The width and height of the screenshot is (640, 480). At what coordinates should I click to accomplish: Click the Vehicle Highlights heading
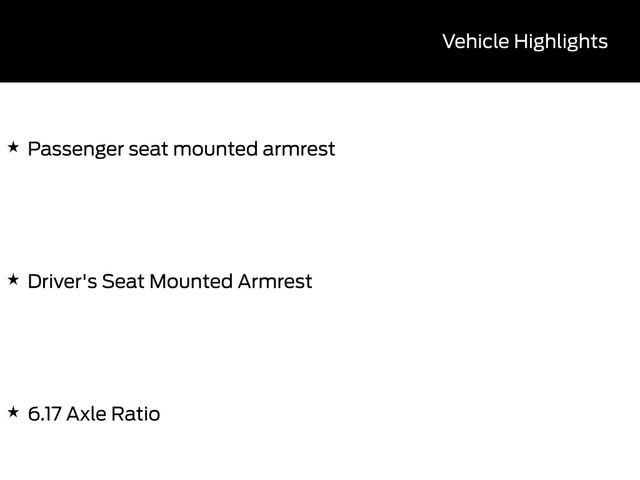coord(524,41)
